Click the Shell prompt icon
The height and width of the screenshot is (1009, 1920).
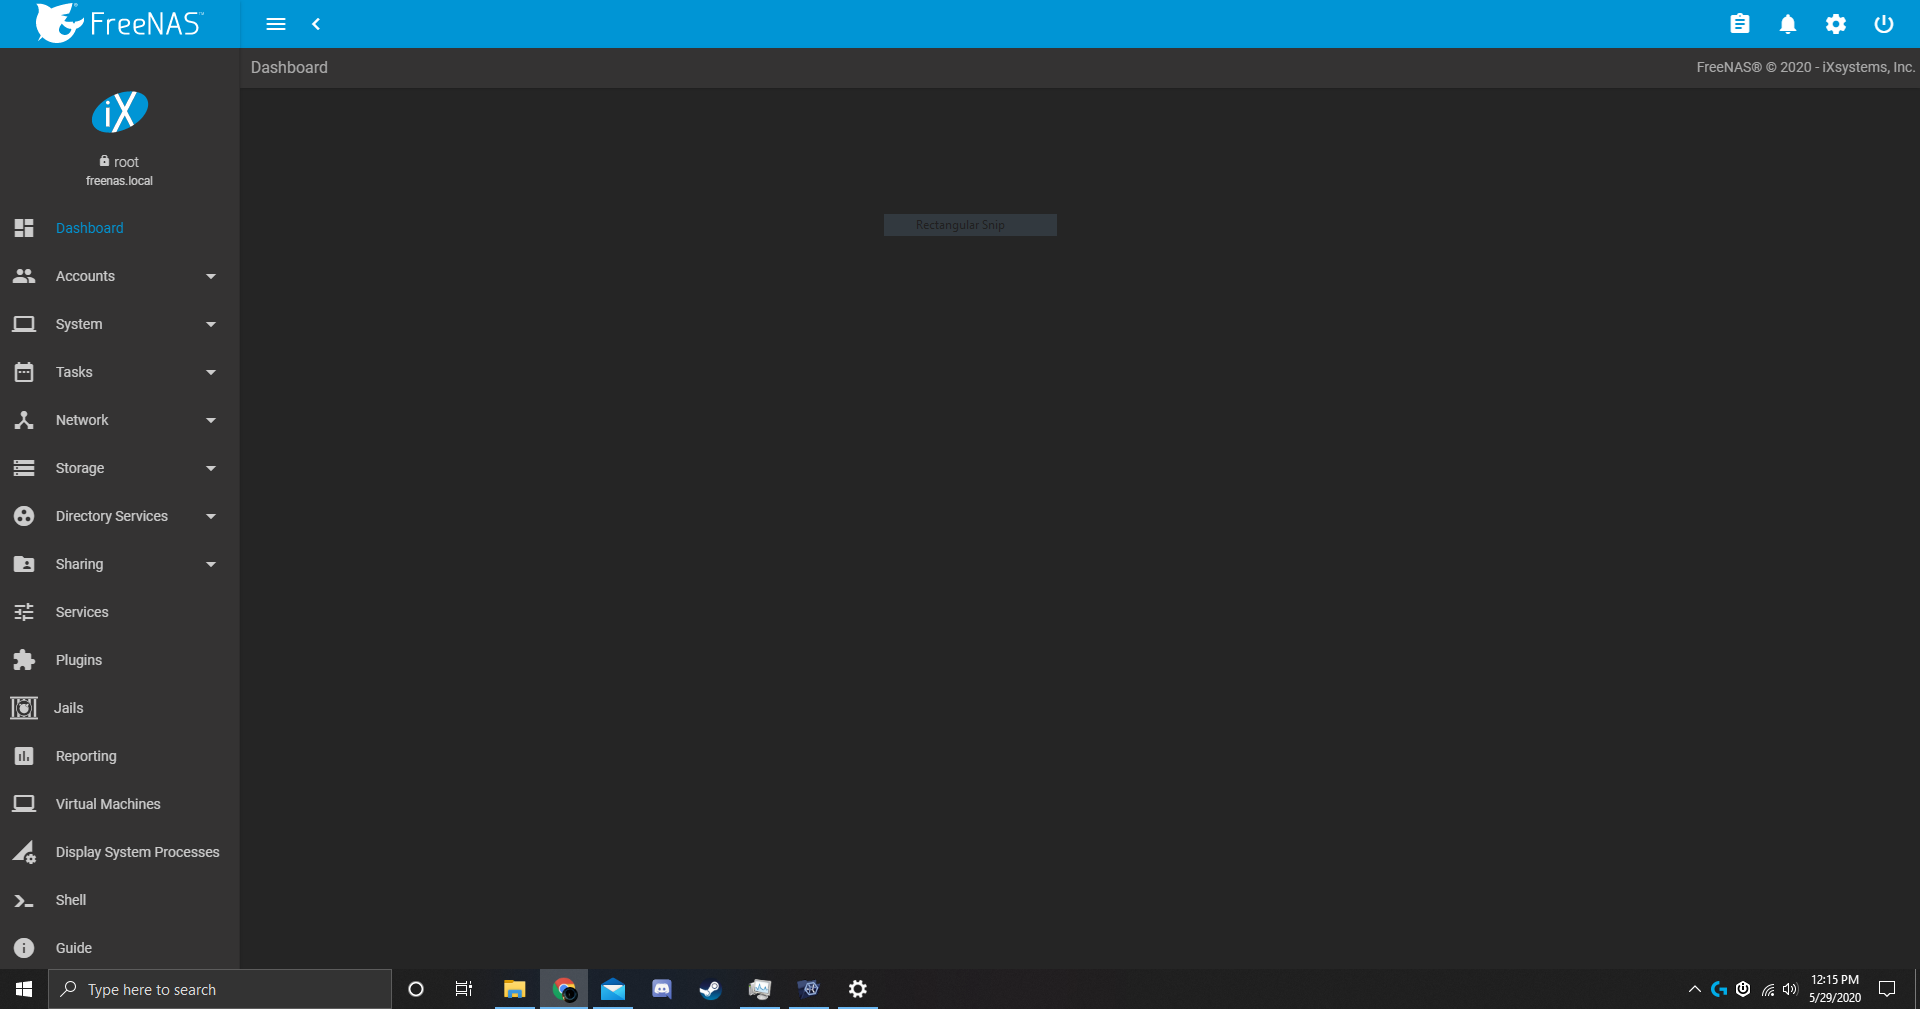(x=24, y=901)
